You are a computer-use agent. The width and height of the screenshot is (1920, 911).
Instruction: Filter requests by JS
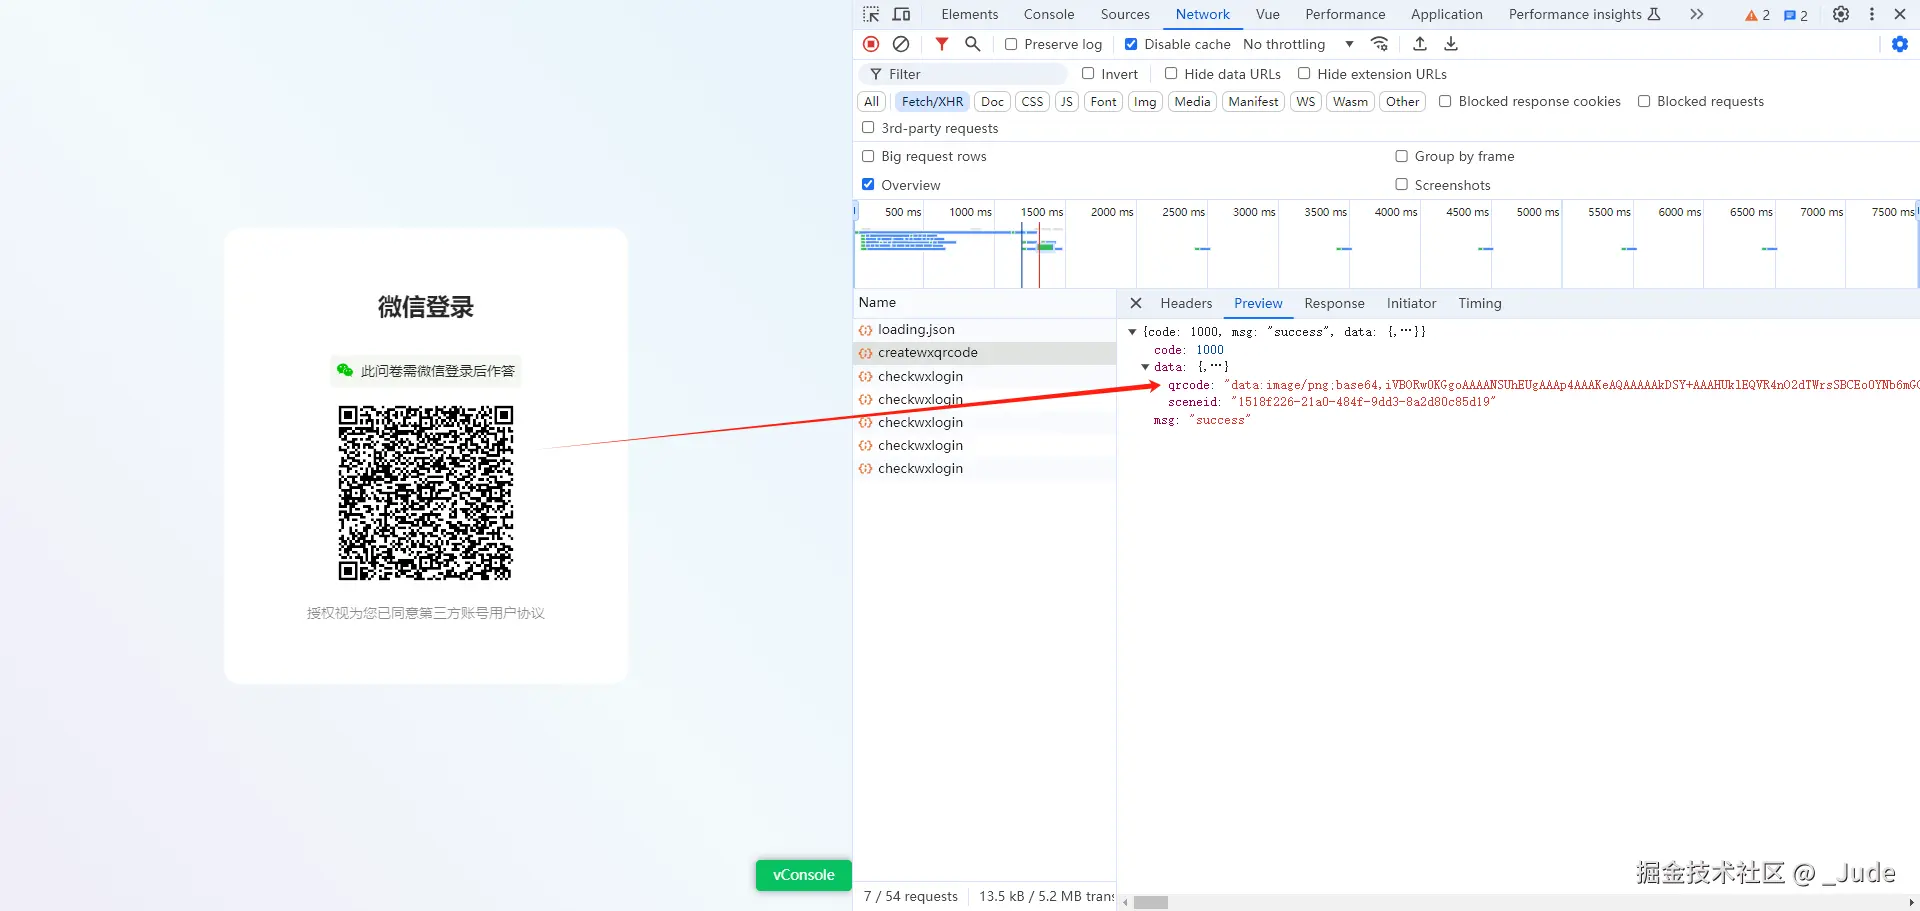point(1067,101)
